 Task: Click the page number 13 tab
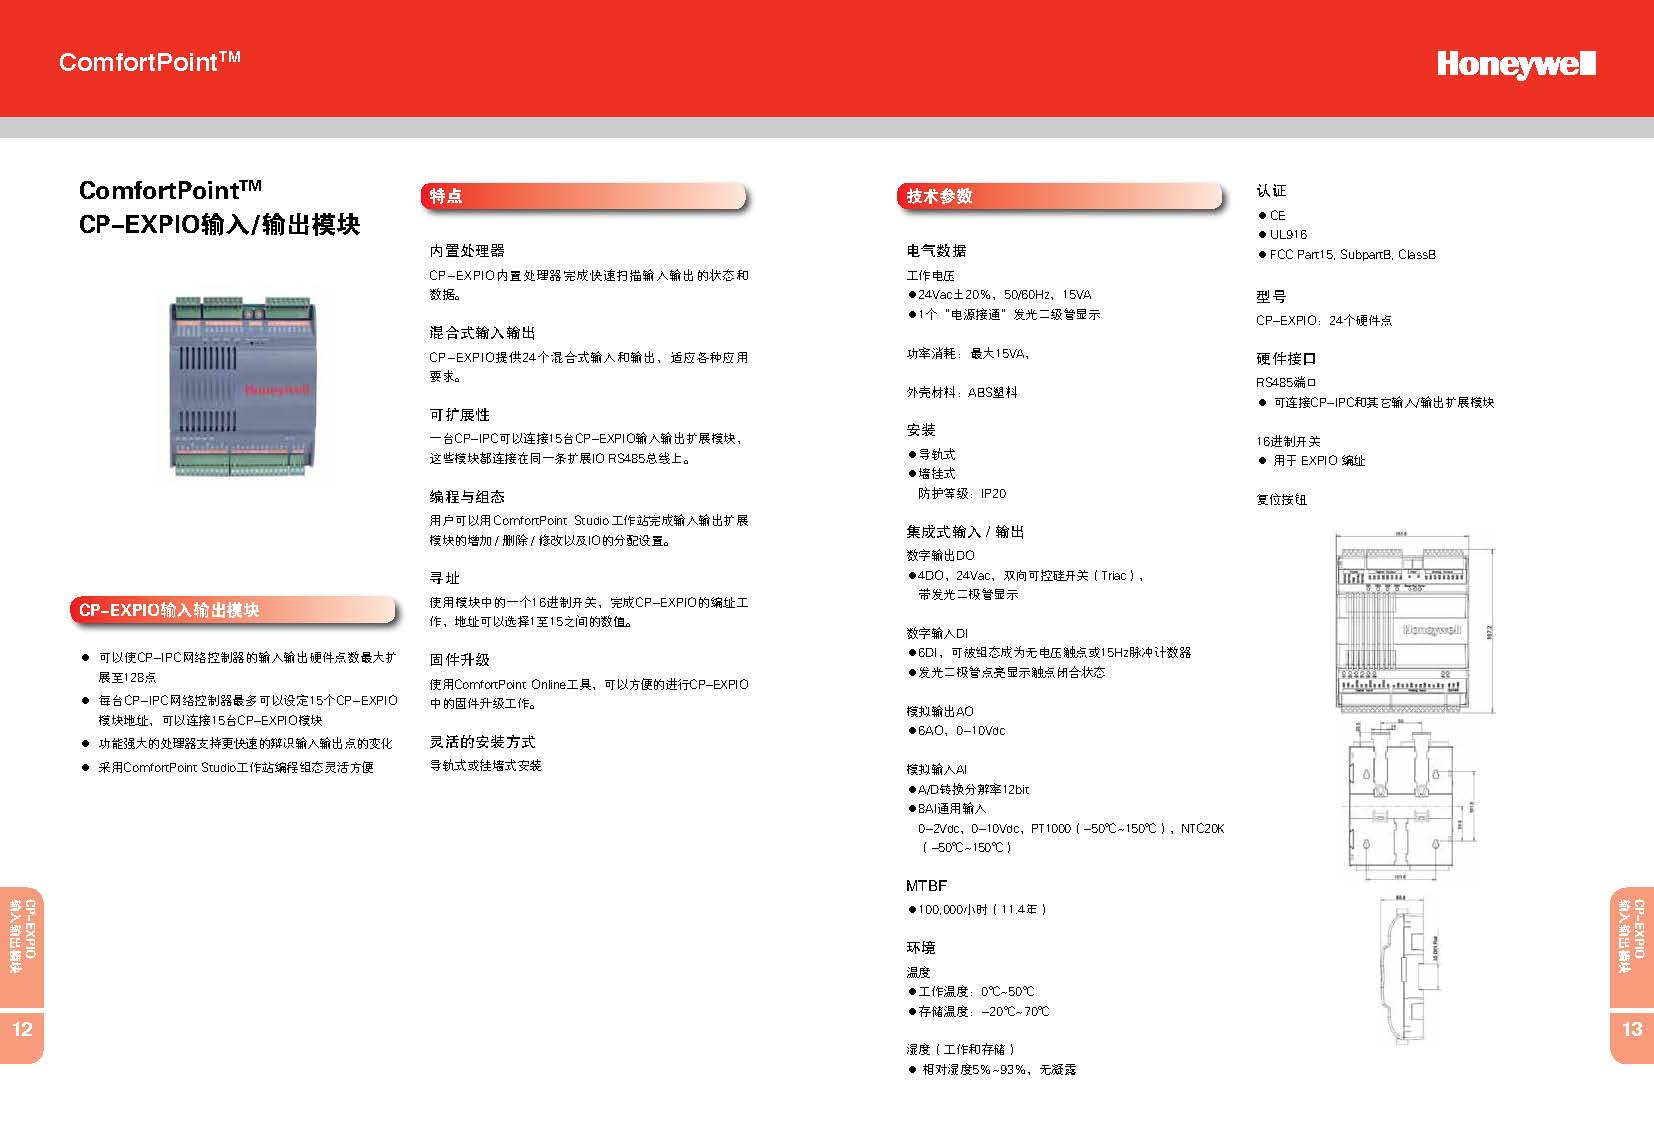point(1632,1029)
